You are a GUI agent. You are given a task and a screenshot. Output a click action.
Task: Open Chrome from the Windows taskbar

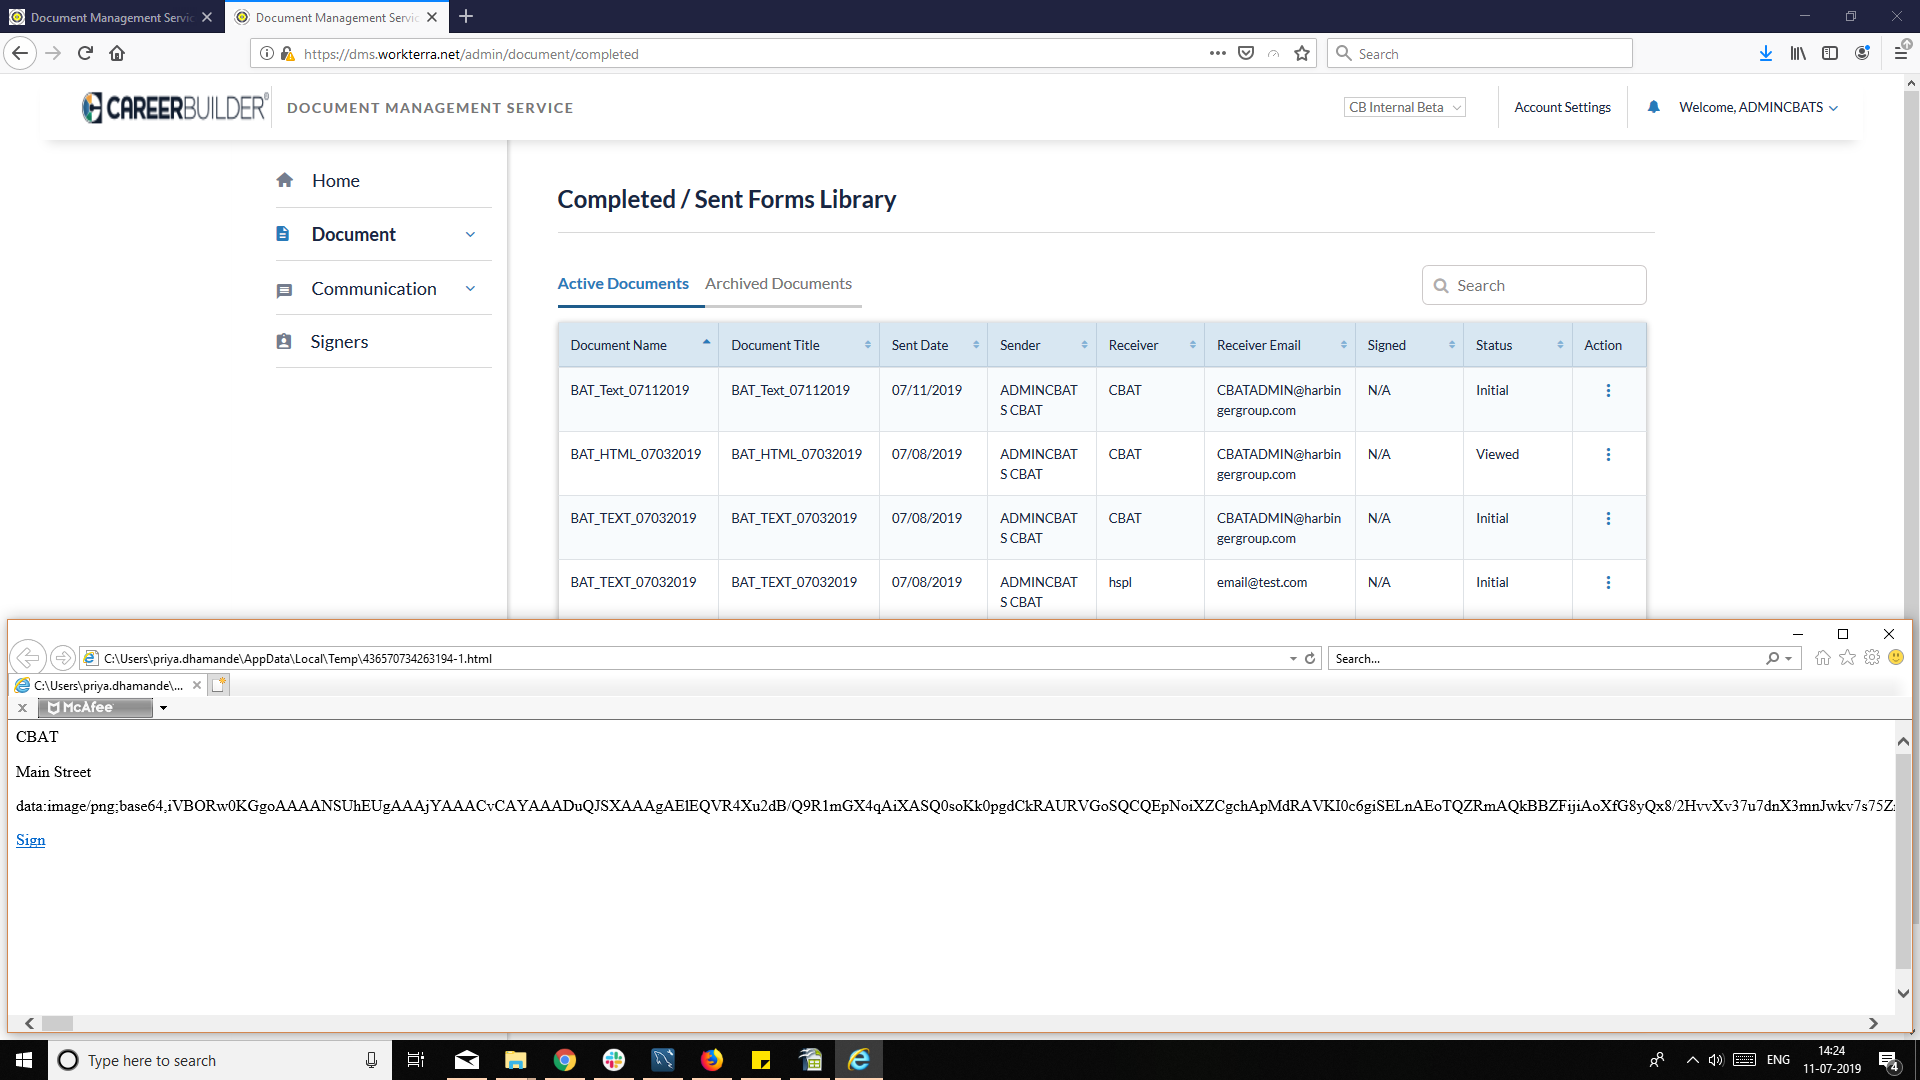pyautogui.click(x=565, y=1060)
